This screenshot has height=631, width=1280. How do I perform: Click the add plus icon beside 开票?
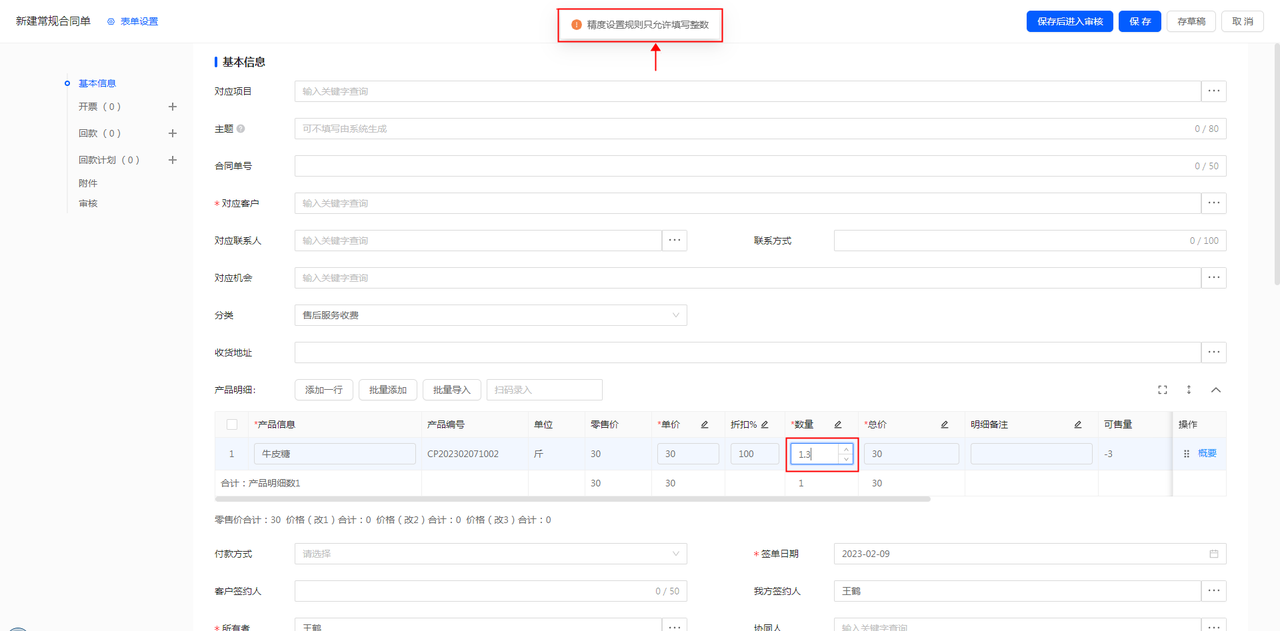pyautogui.click(x=172, y=107)
